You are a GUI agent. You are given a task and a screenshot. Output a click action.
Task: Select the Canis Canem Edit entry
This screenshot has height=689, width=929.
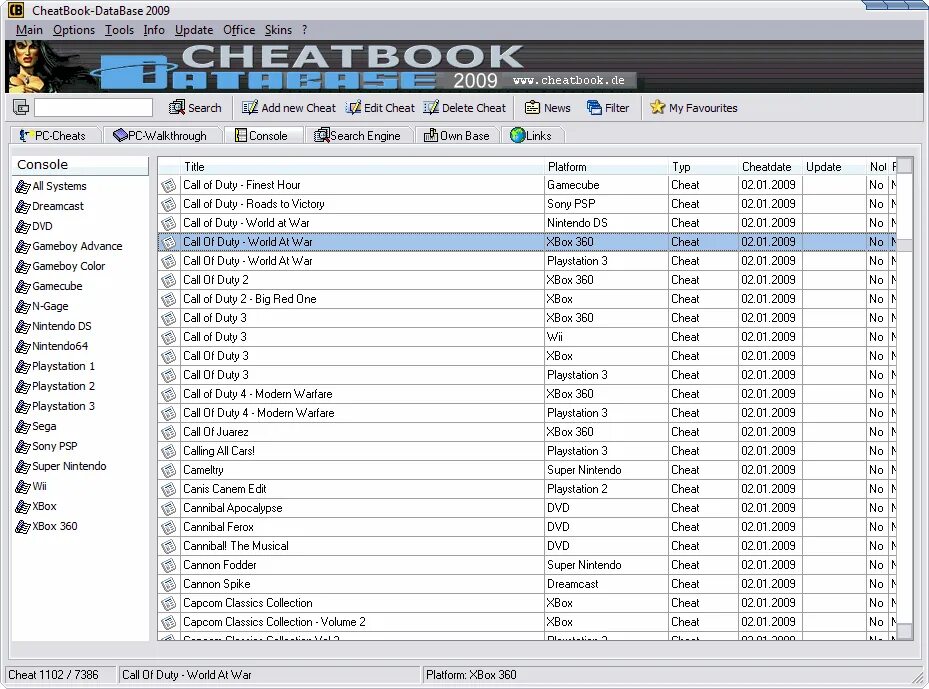pos(527,489)
